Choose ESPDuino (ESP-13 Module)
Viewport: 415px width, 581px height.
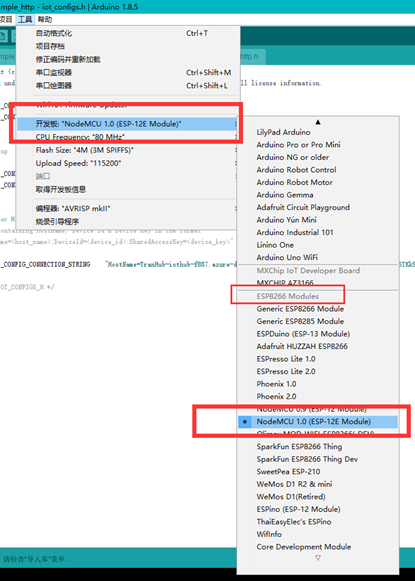click(x=318, y=334)
